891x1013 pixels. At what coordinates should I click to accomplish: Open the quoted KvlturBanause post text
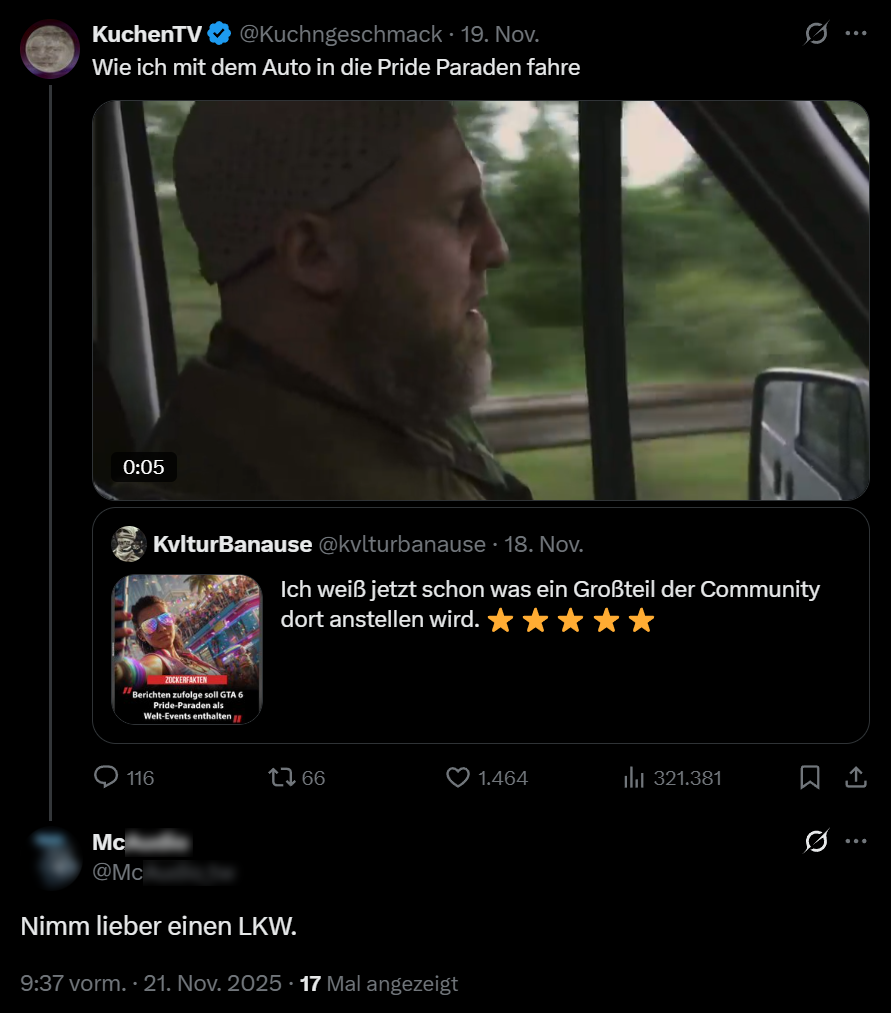tap(550, 604)
